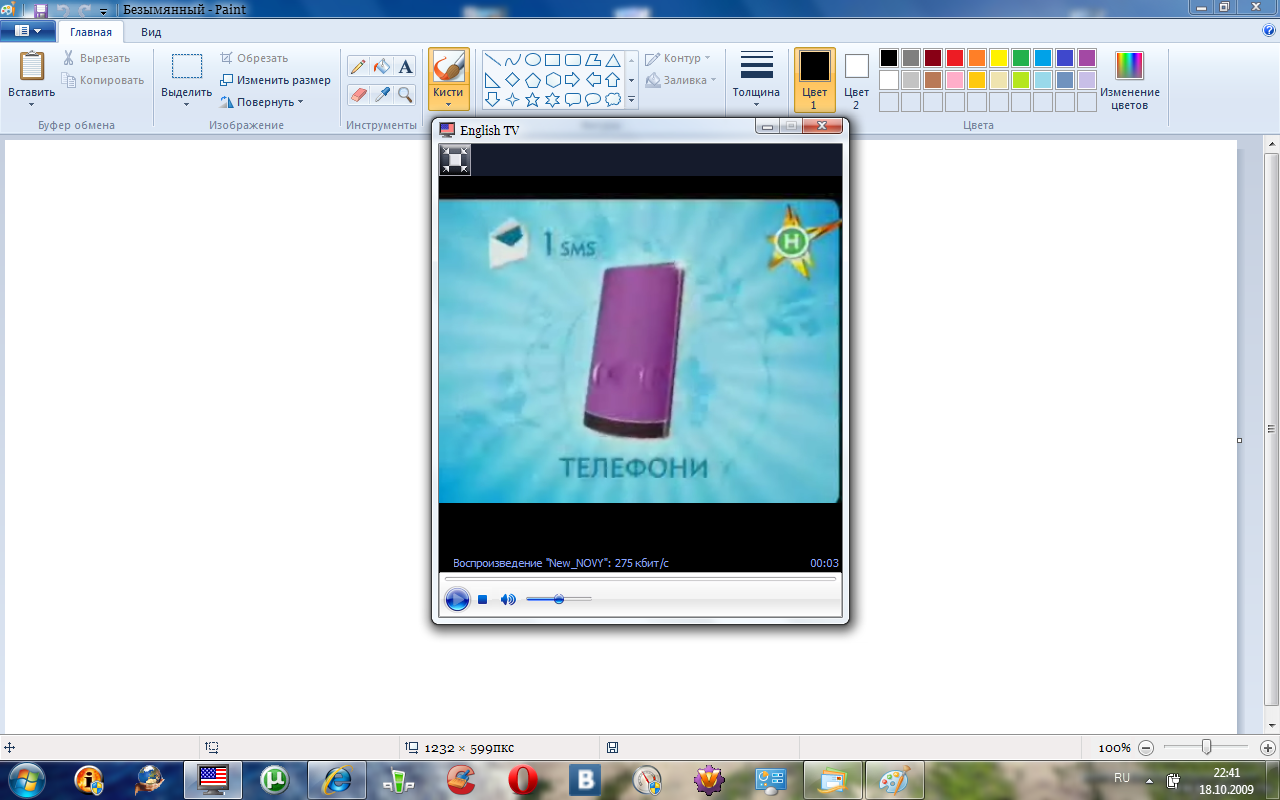This screenshot has height=800, width=1280.
Task: Open uTorrent from the taskbar
Action: 274,780
